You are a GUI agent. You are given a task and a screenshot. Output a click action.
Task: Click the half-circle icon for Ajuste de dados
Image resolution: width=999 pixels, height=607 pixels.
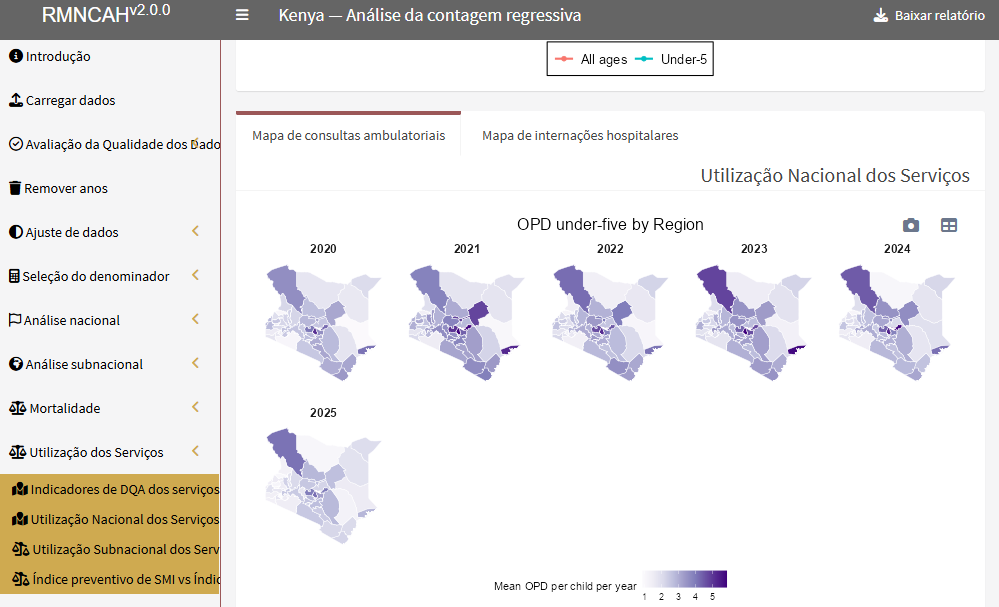(16, 232)
